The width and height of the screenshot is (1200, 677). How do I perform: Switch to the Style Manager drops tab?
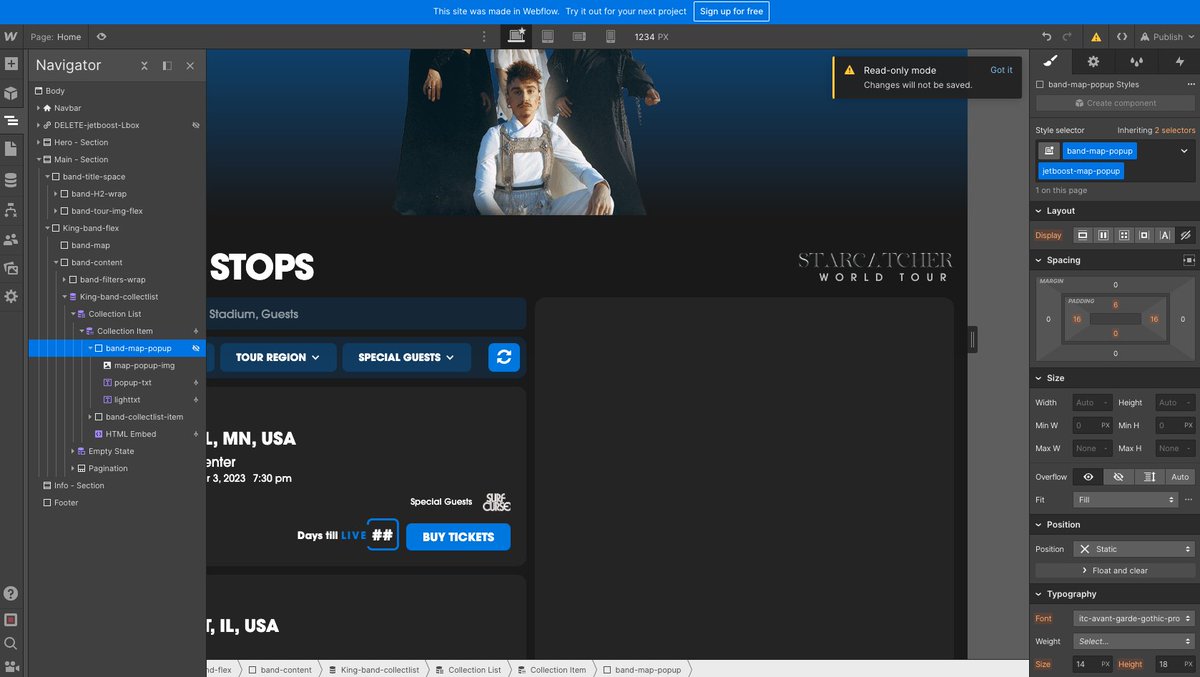tap(1136, 62)
